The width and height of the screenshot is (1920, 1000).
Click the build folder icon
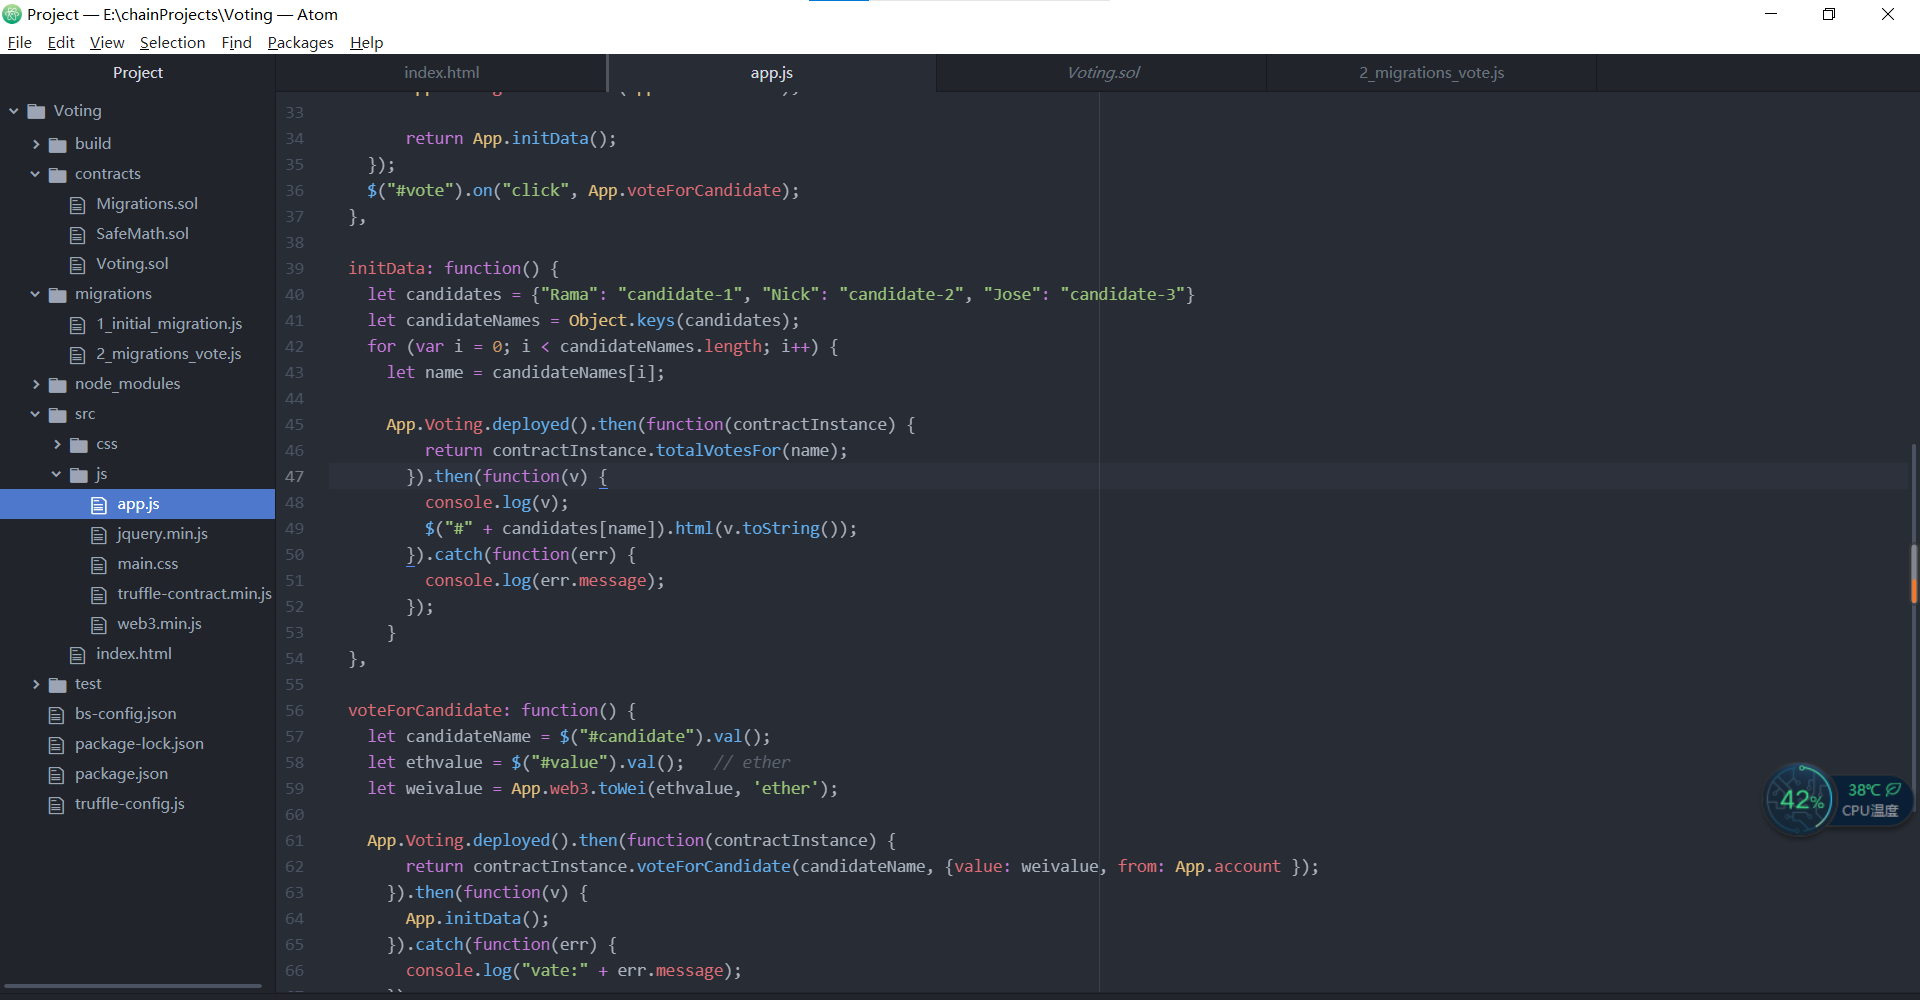58,144
